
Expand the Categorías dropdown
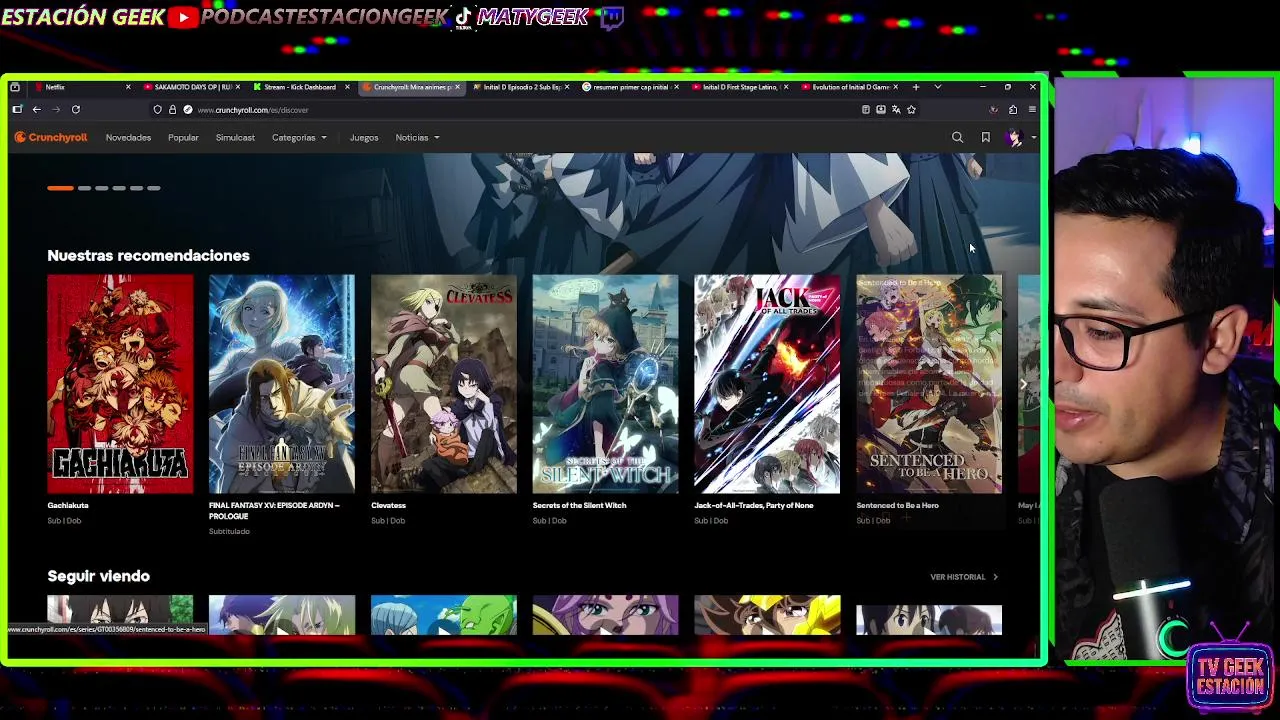[299, 138]
